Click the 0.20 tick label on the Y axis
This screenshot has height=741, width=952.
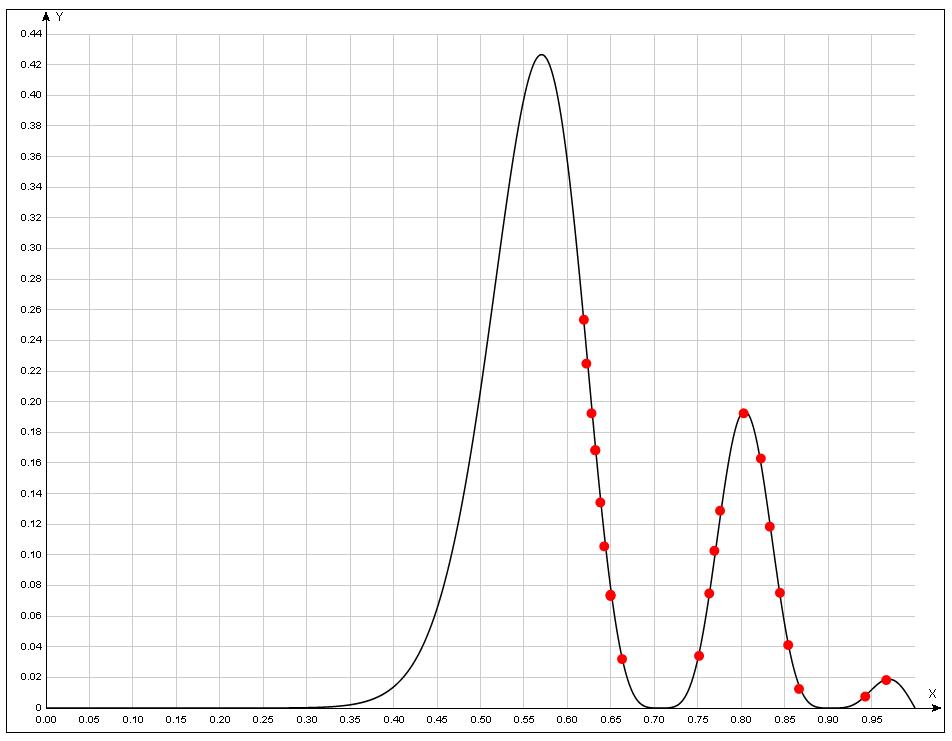(x=31, y=402)
